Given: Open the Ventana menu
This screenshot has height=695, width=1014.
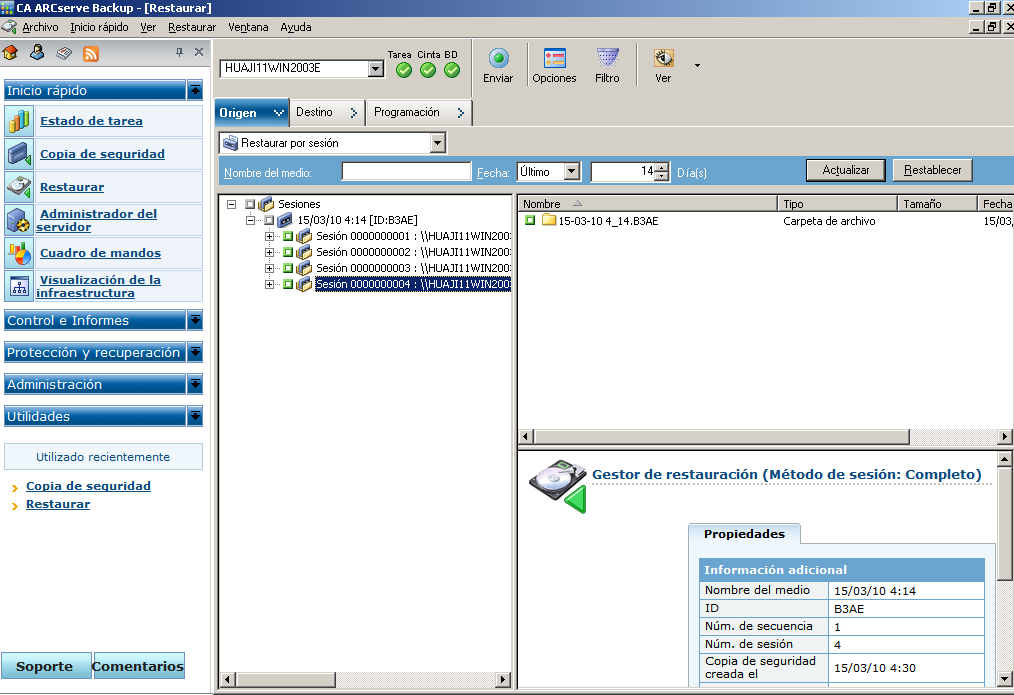Looking at the screenshot, I should (x=248, y=27).
